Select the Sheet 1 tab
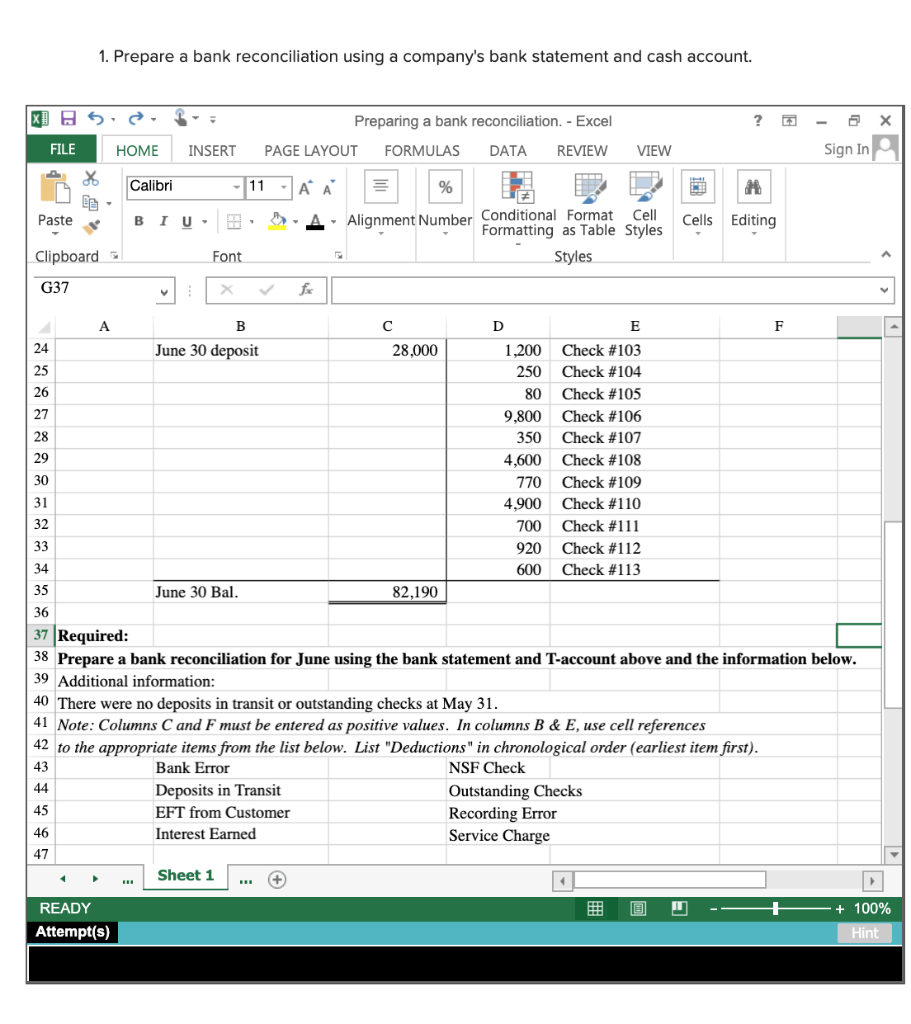911x1024 pixels. point(185,875)
